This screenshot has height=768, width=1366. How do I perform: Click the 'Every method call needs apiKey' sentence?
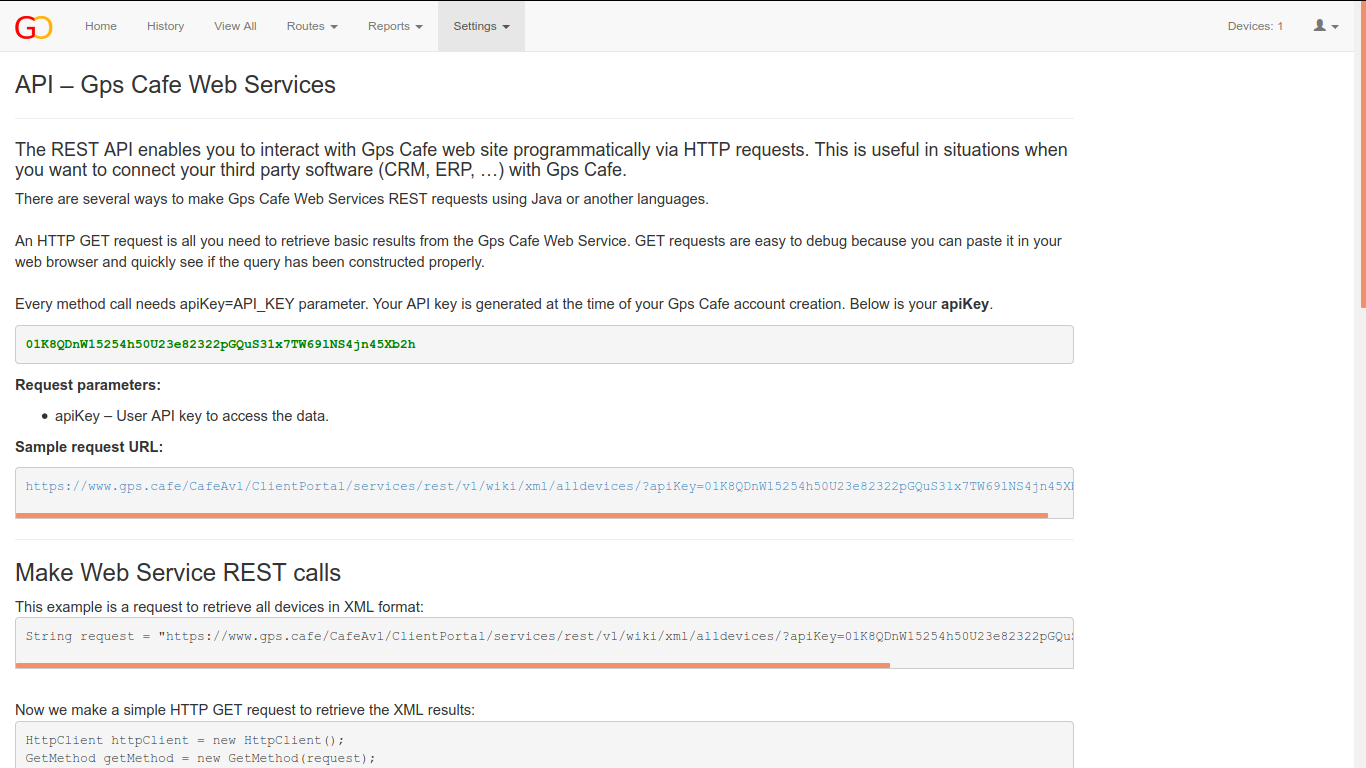(x=504, y=304)
